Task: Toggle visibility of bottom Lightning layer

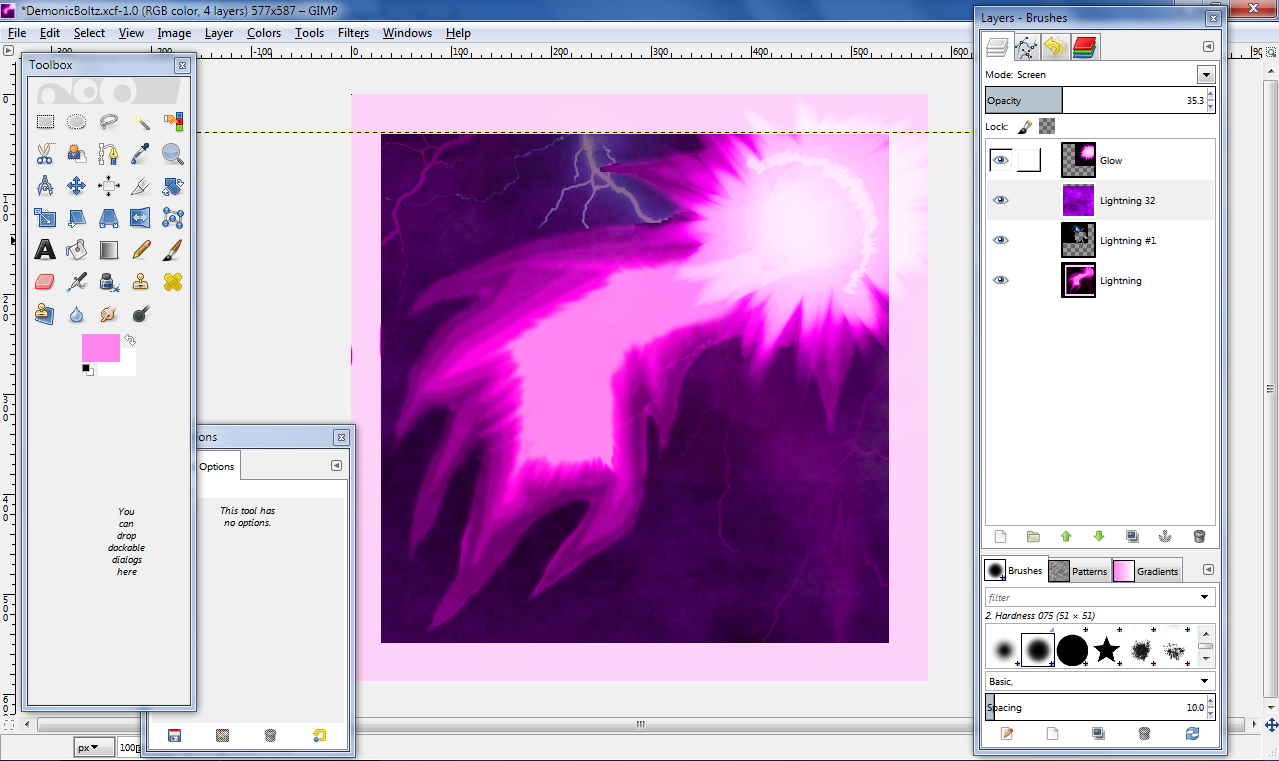Action: (x=1001, y=280)
